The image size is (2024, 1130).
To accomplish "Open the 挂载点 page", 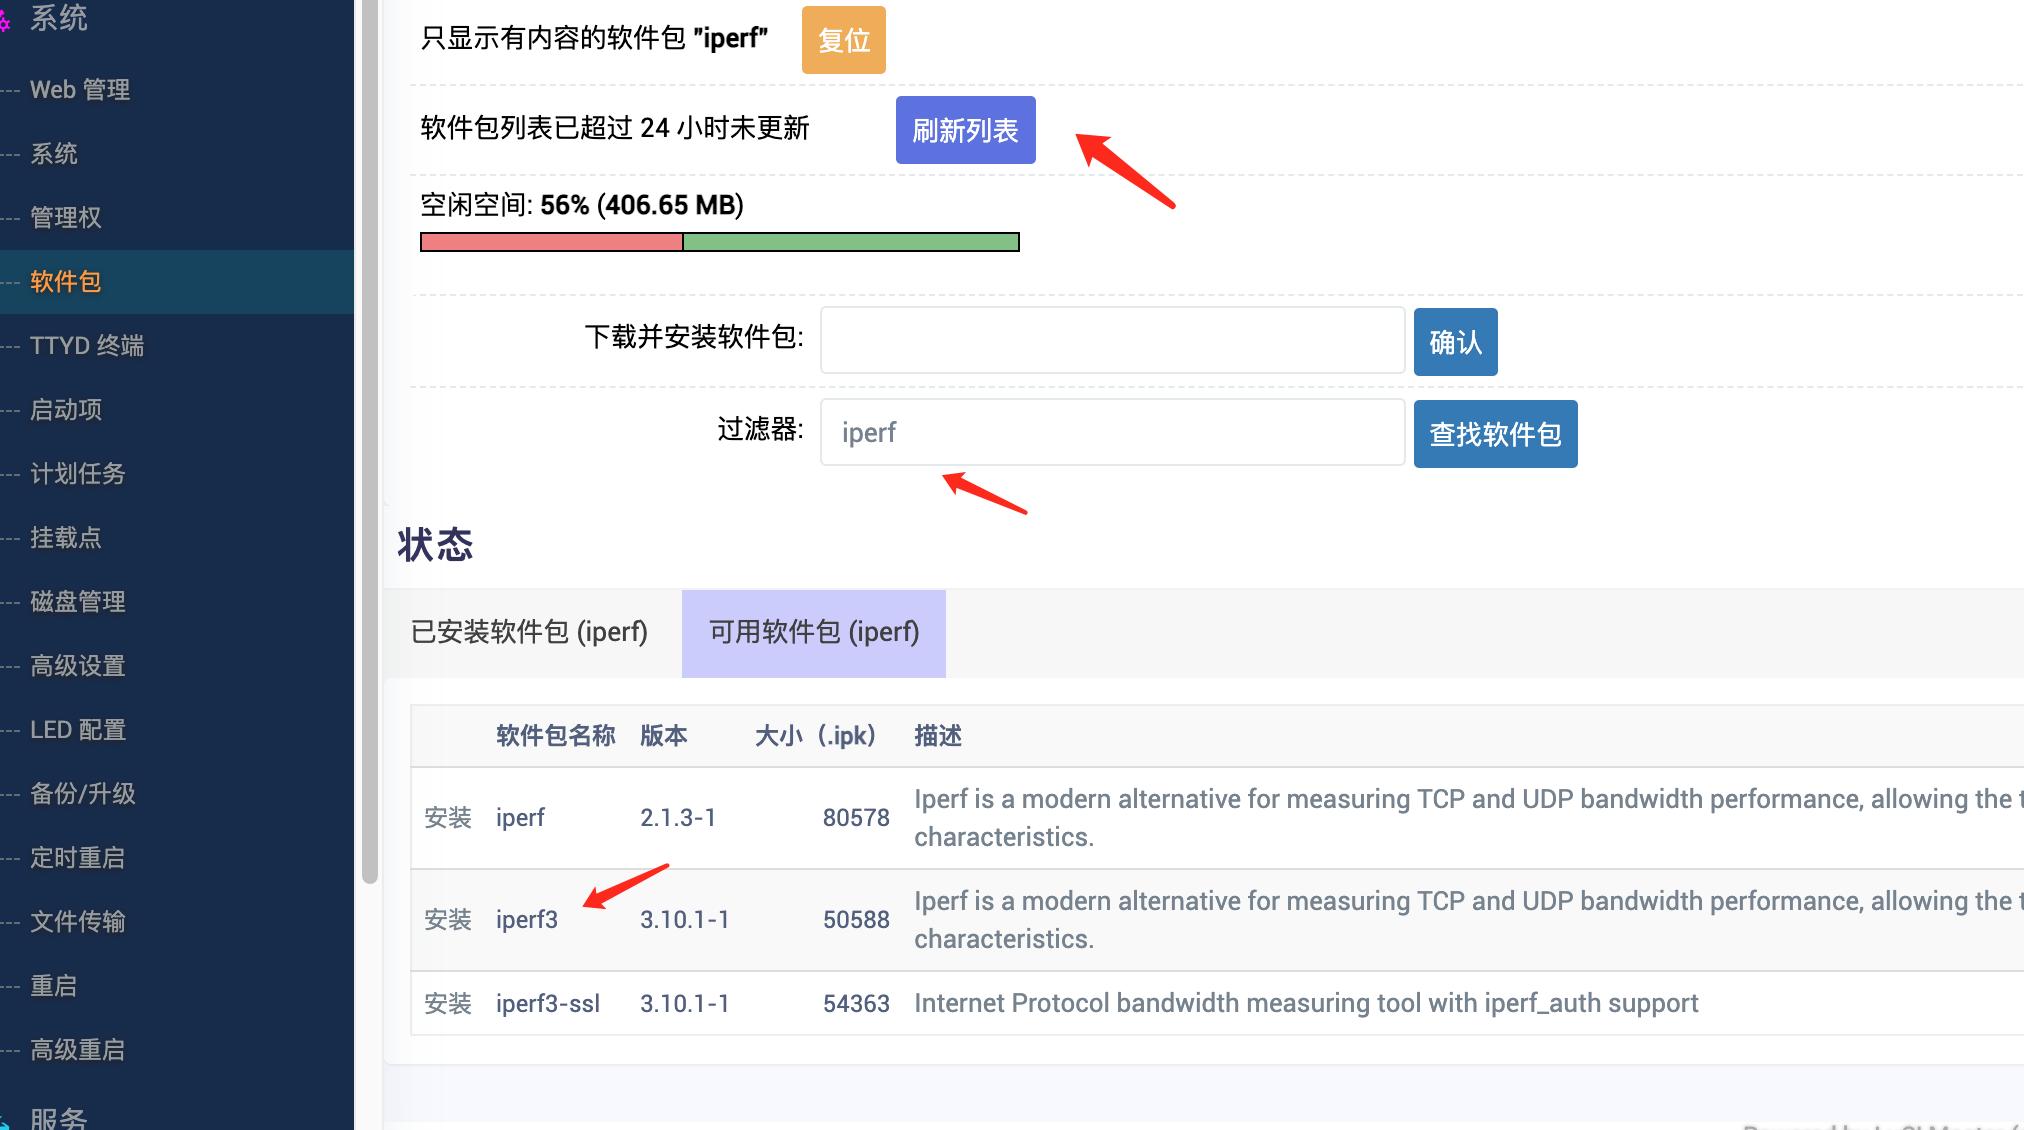I will pos(66,537).
